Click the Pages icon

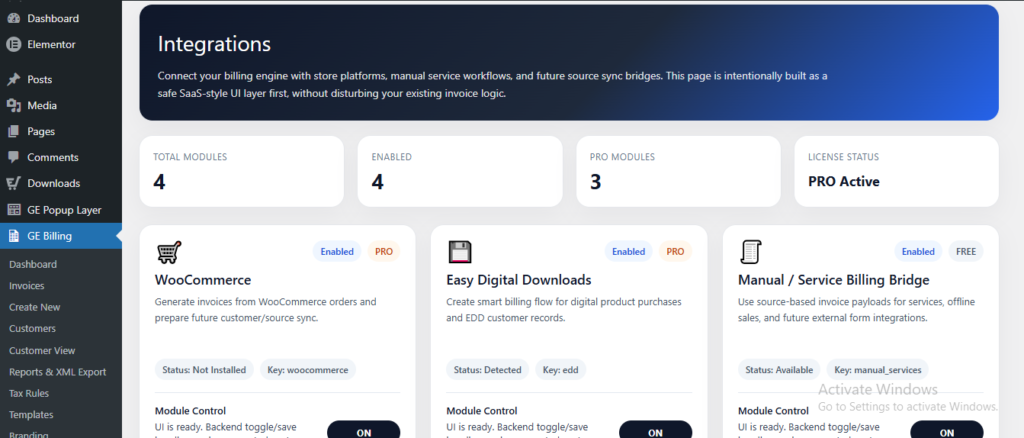tap(13, 132)
